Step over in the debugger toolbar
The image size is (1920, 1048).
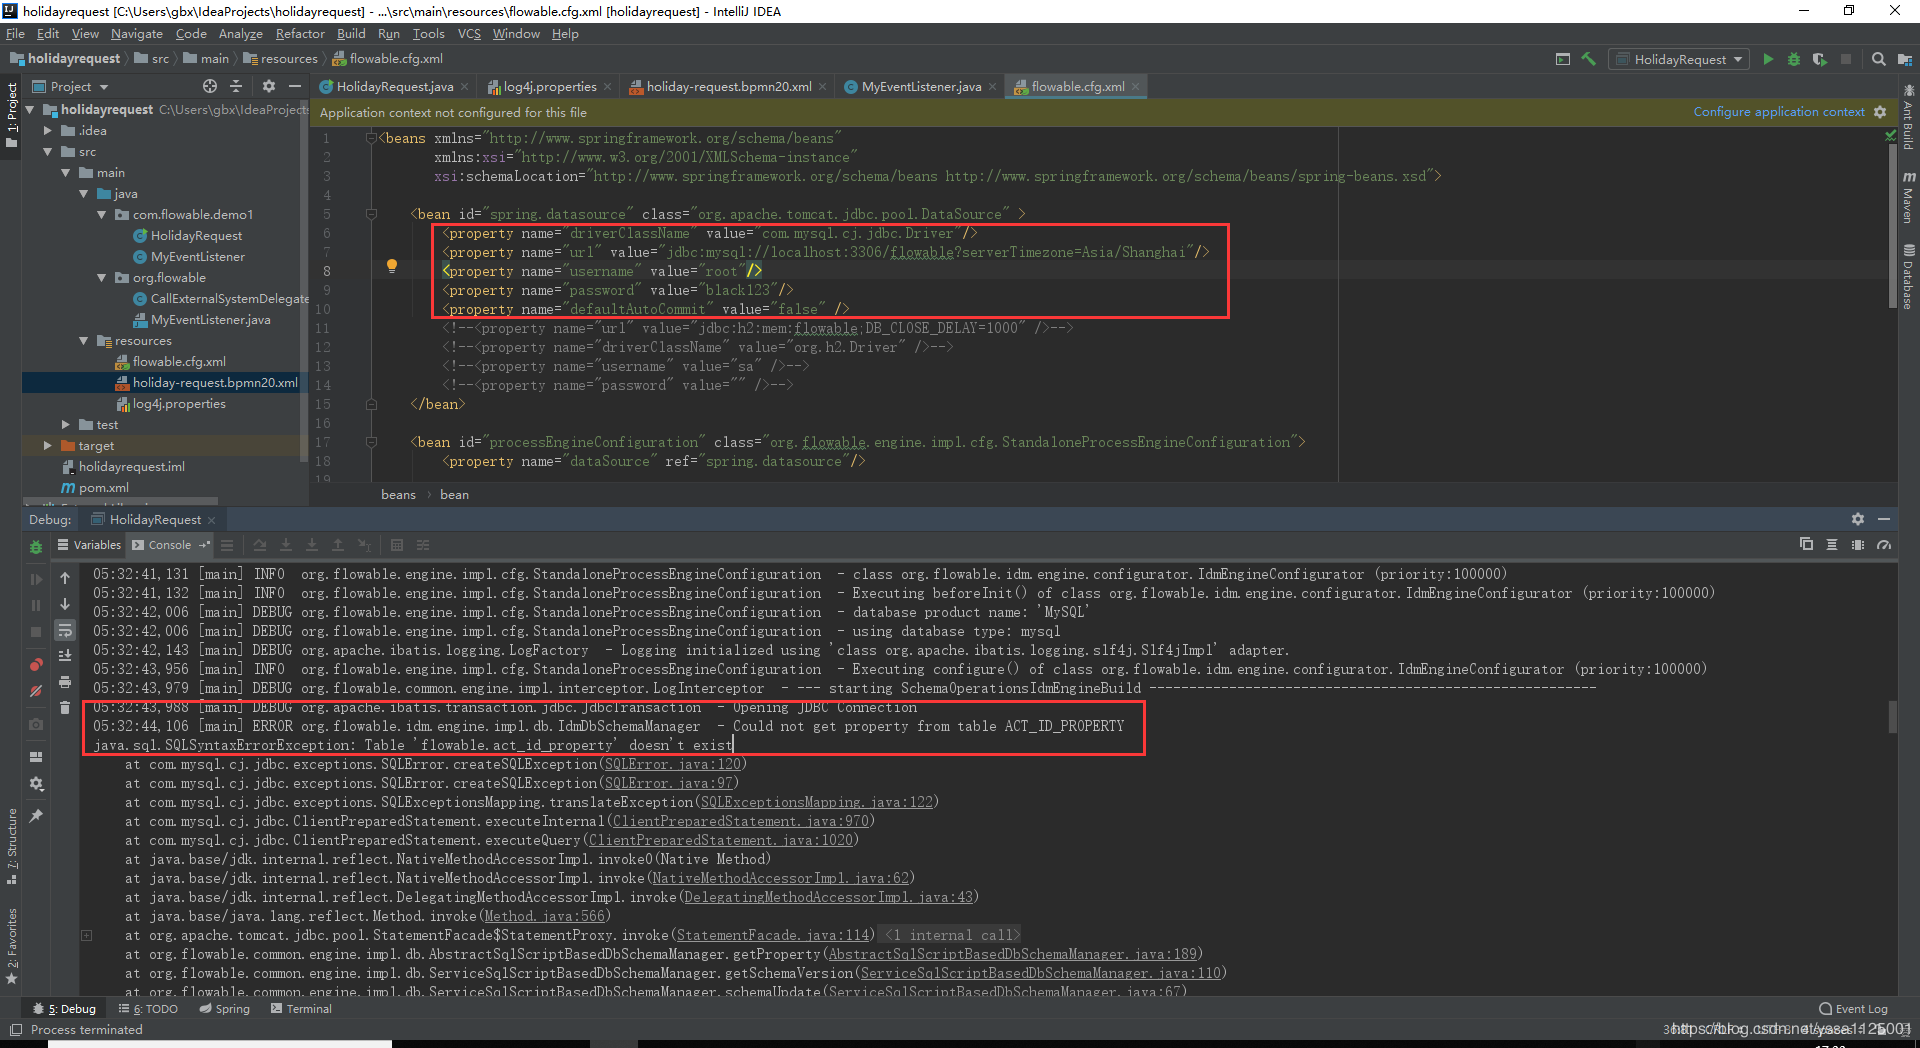click(260, 545)
